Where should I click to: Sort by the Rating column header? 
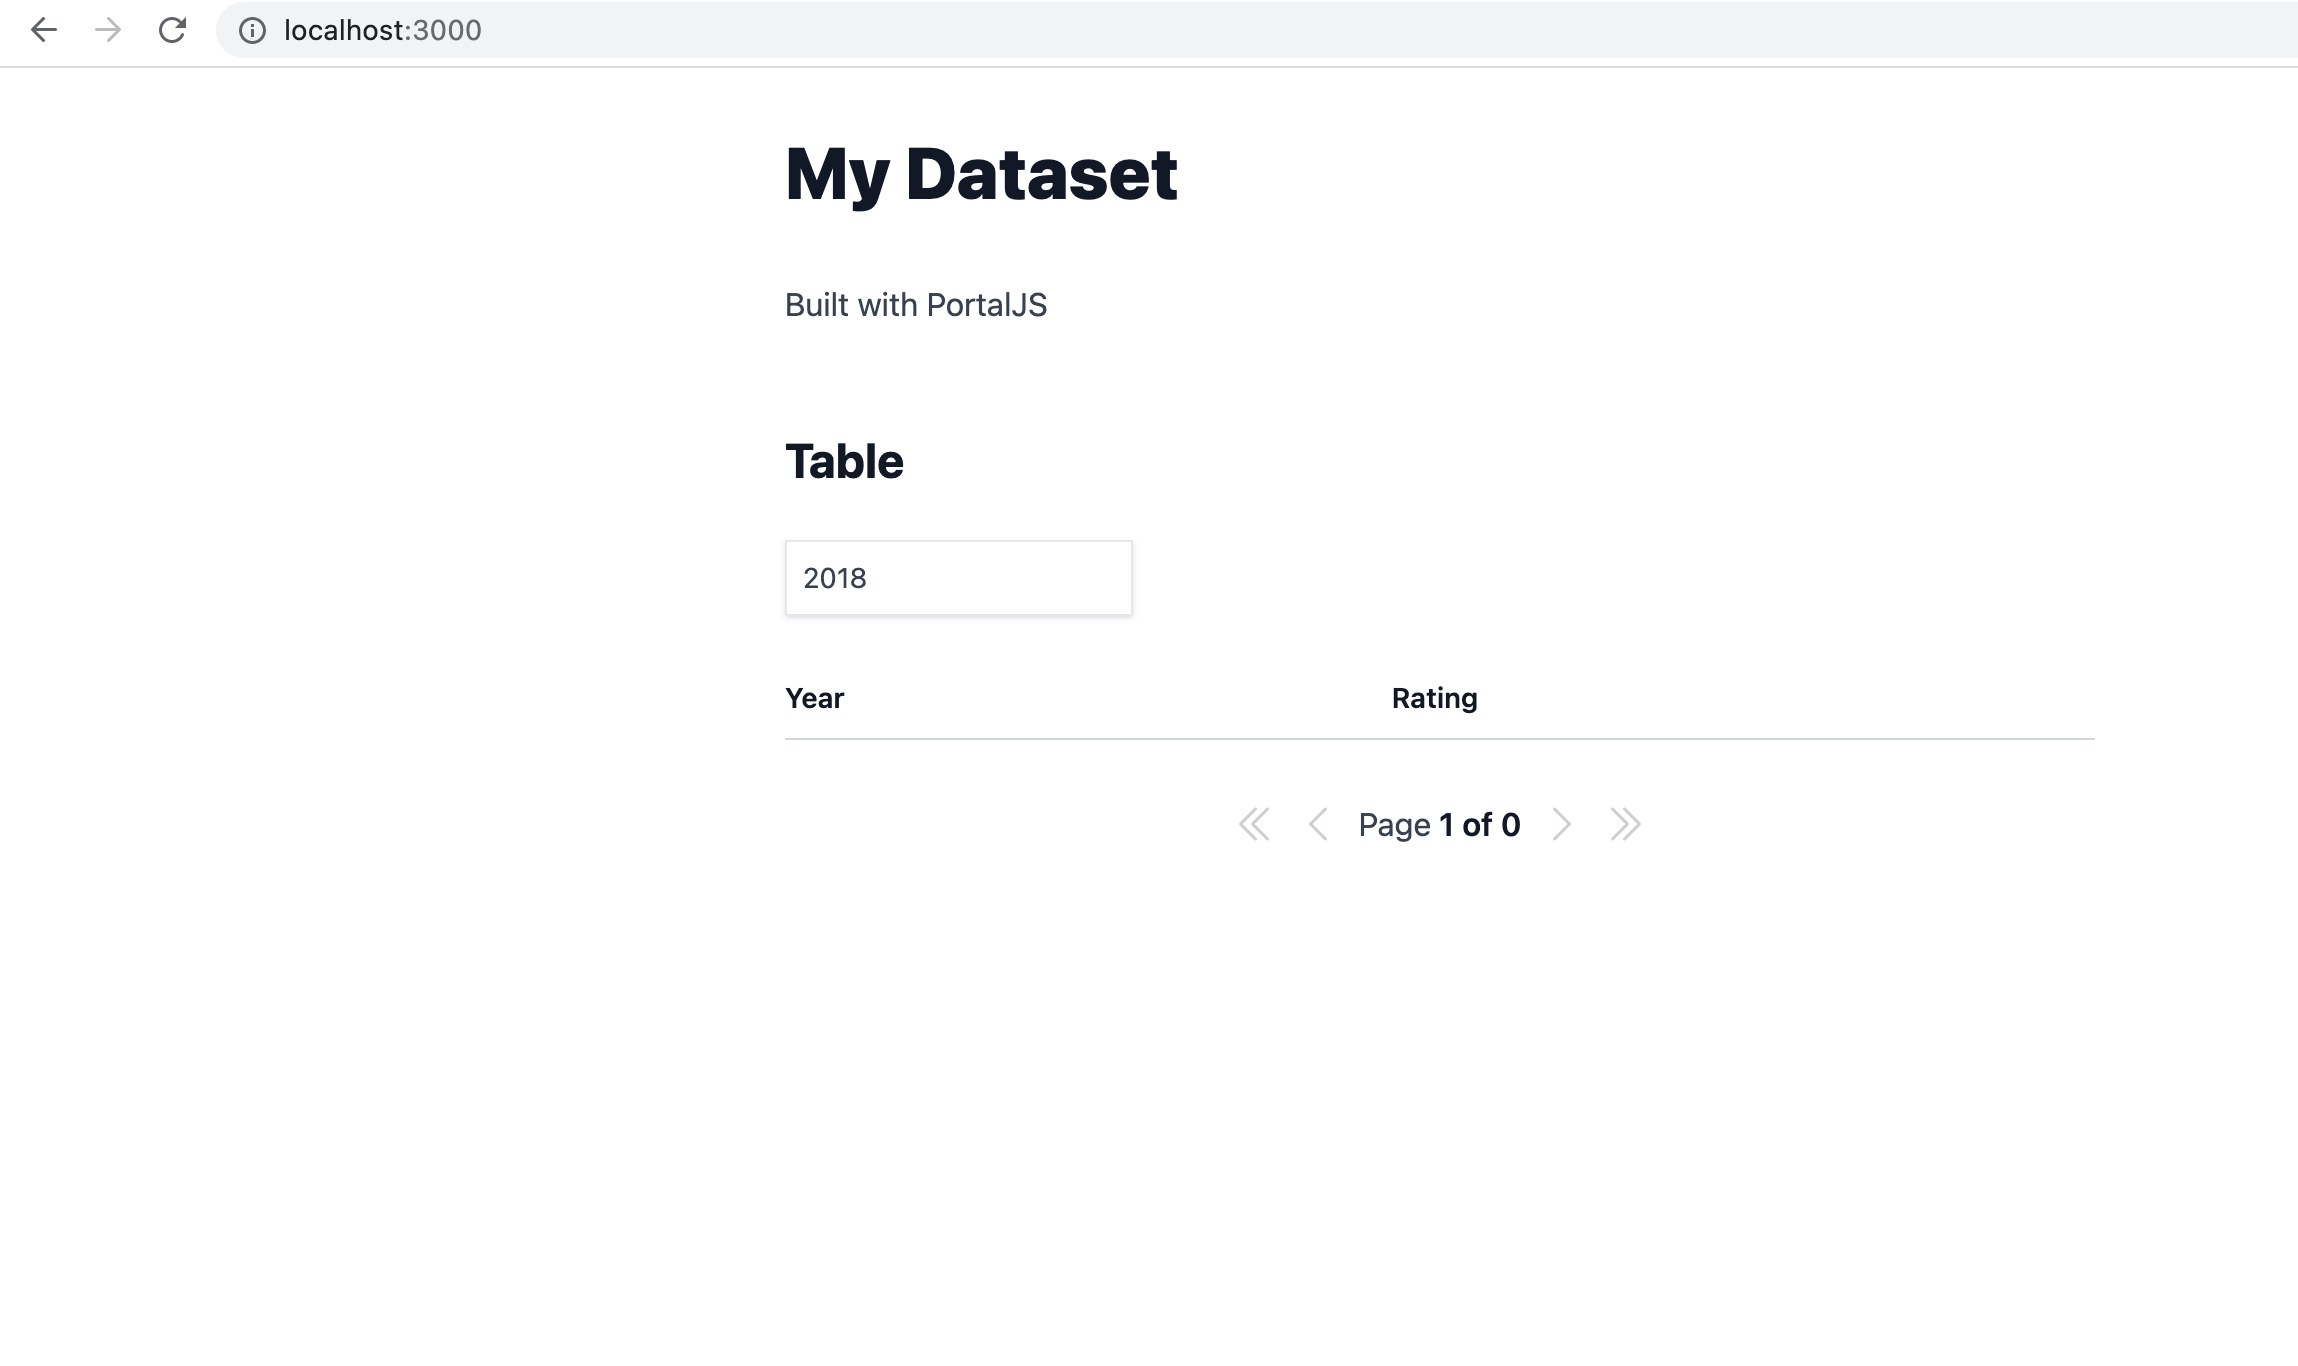1434,698
